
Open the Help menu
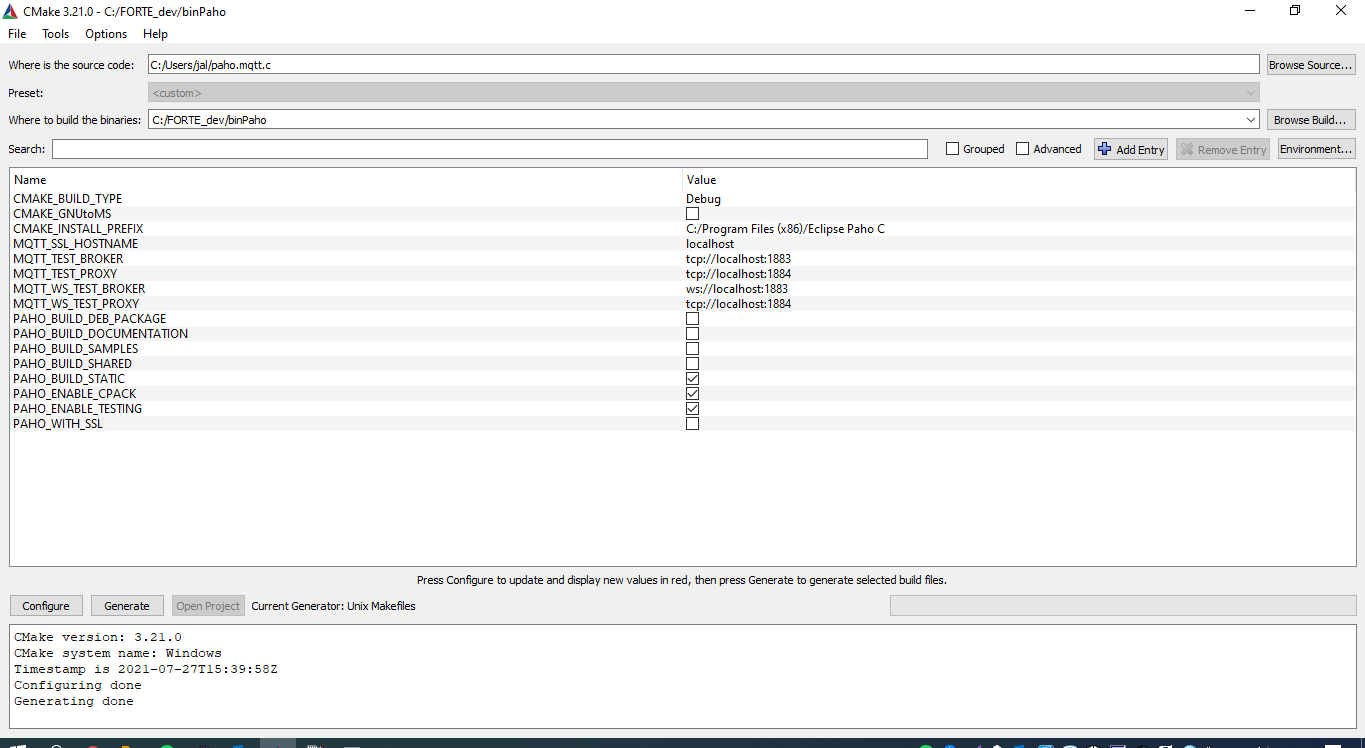(x=155, y=34)
